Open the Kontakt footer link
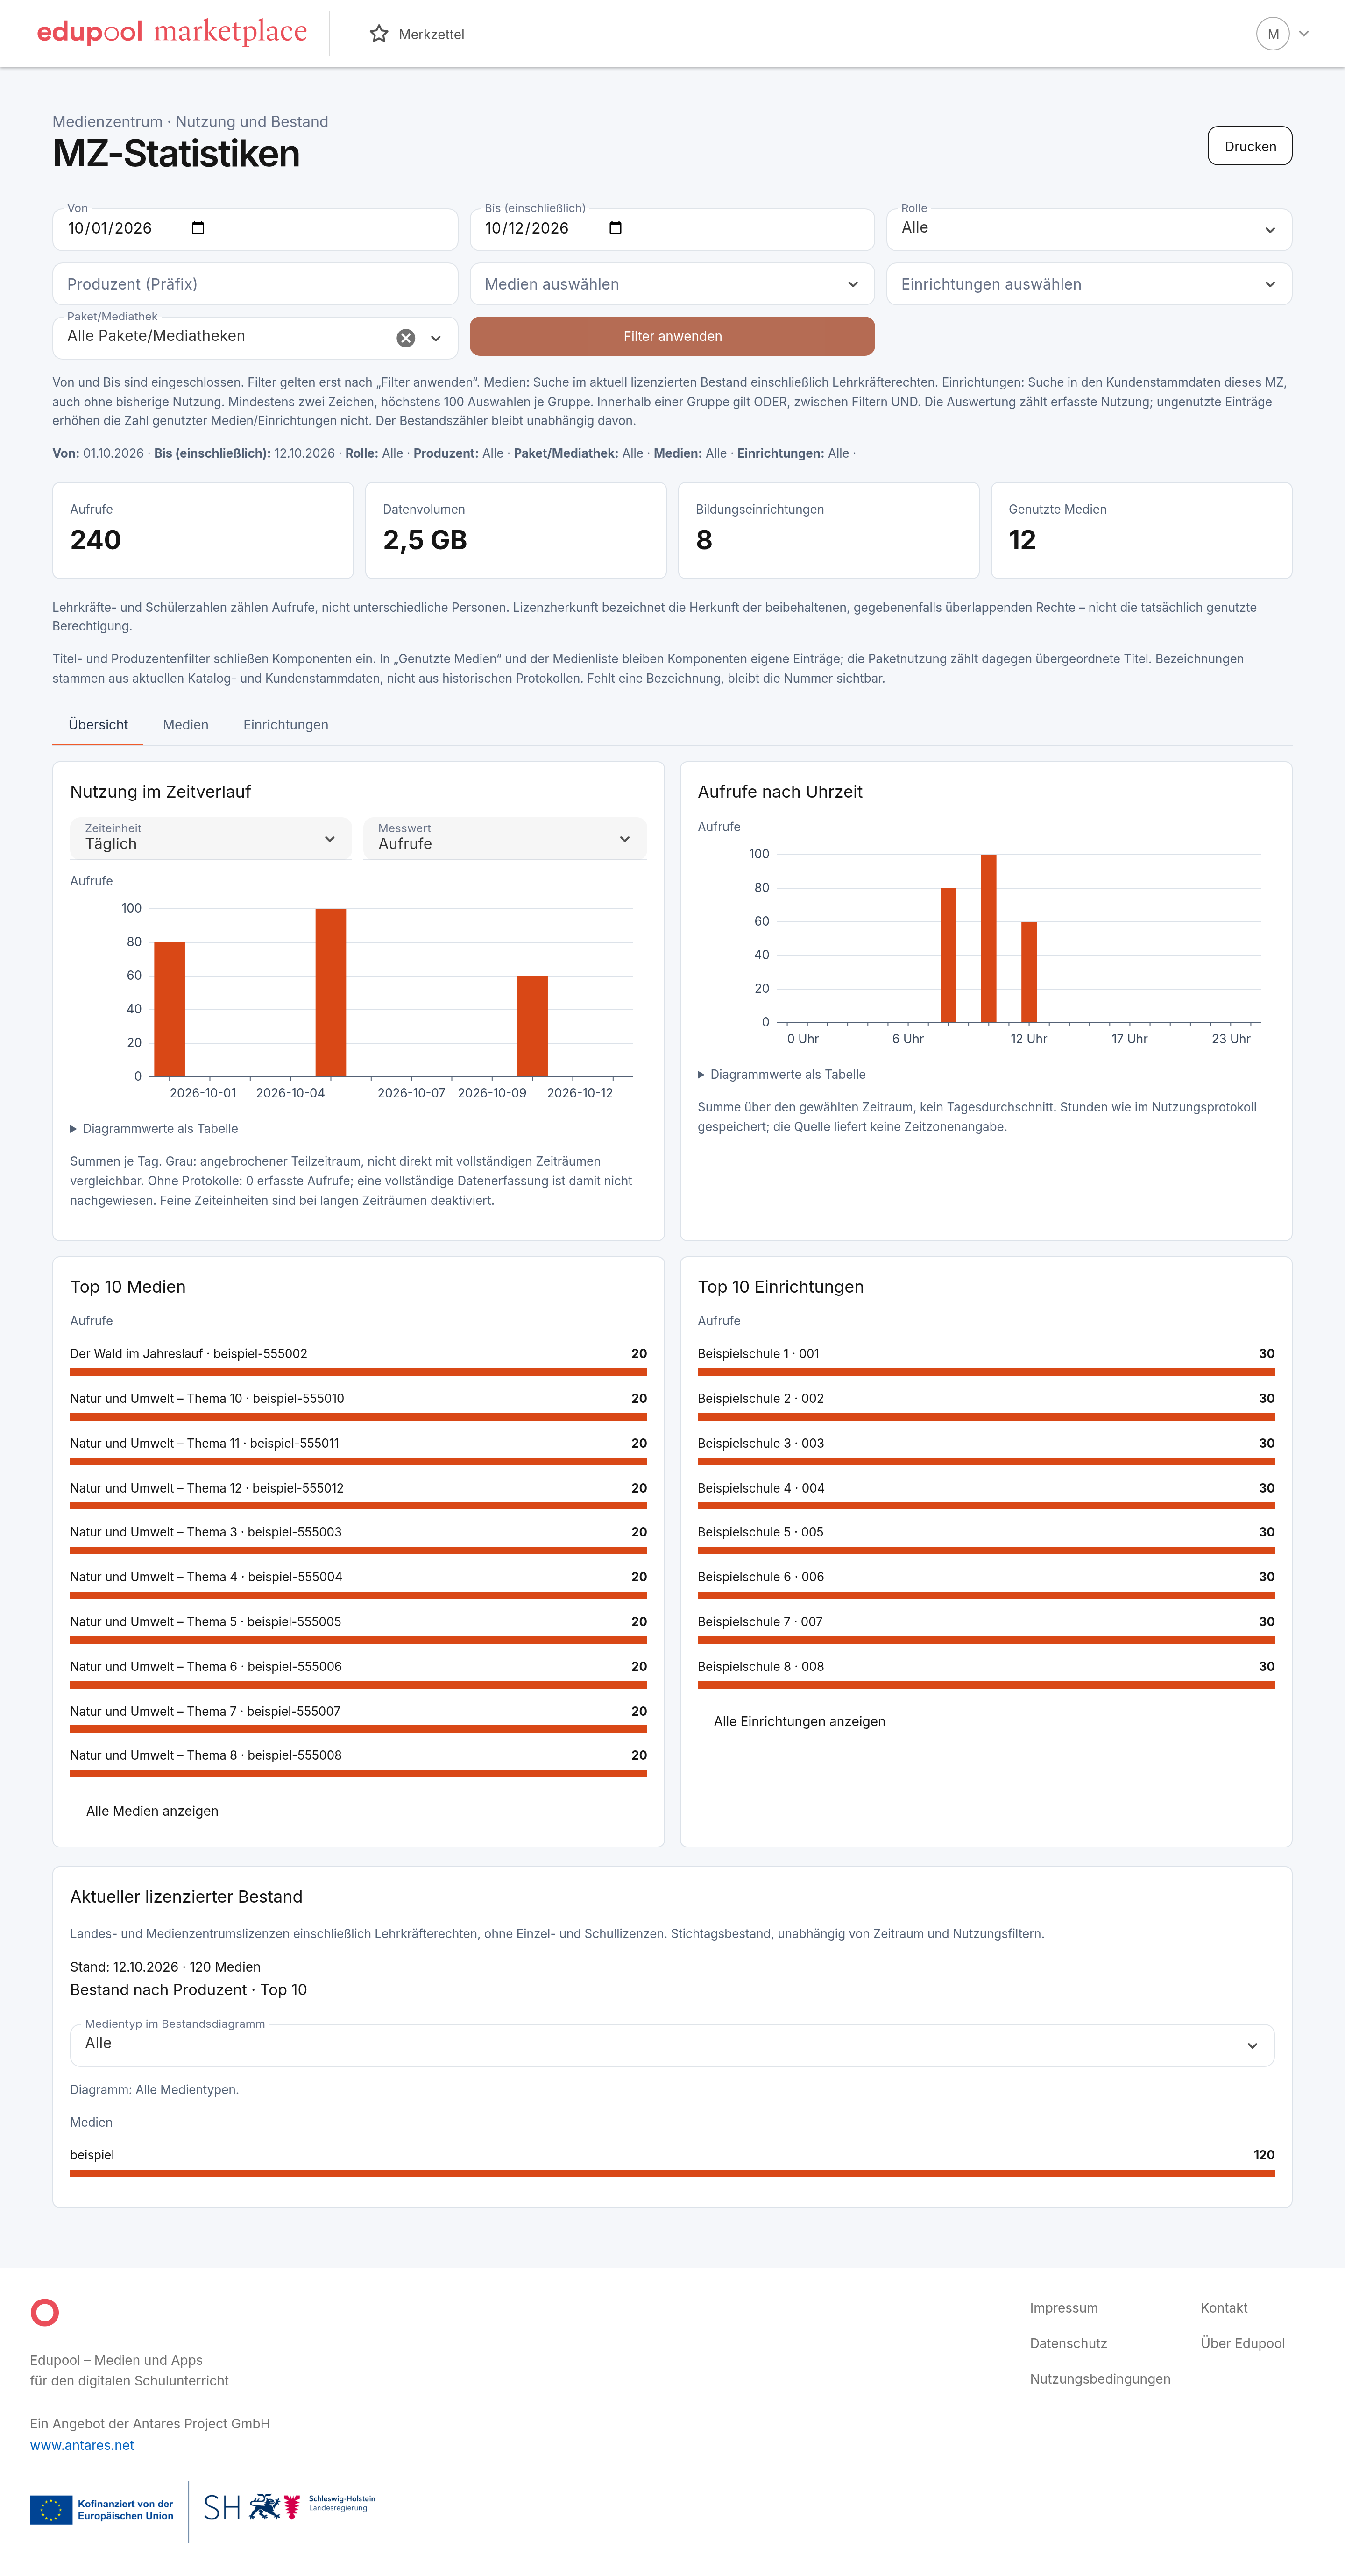Image resolution: width=1345 pixels, height=2576 pixels. tap(1224, 2308)
